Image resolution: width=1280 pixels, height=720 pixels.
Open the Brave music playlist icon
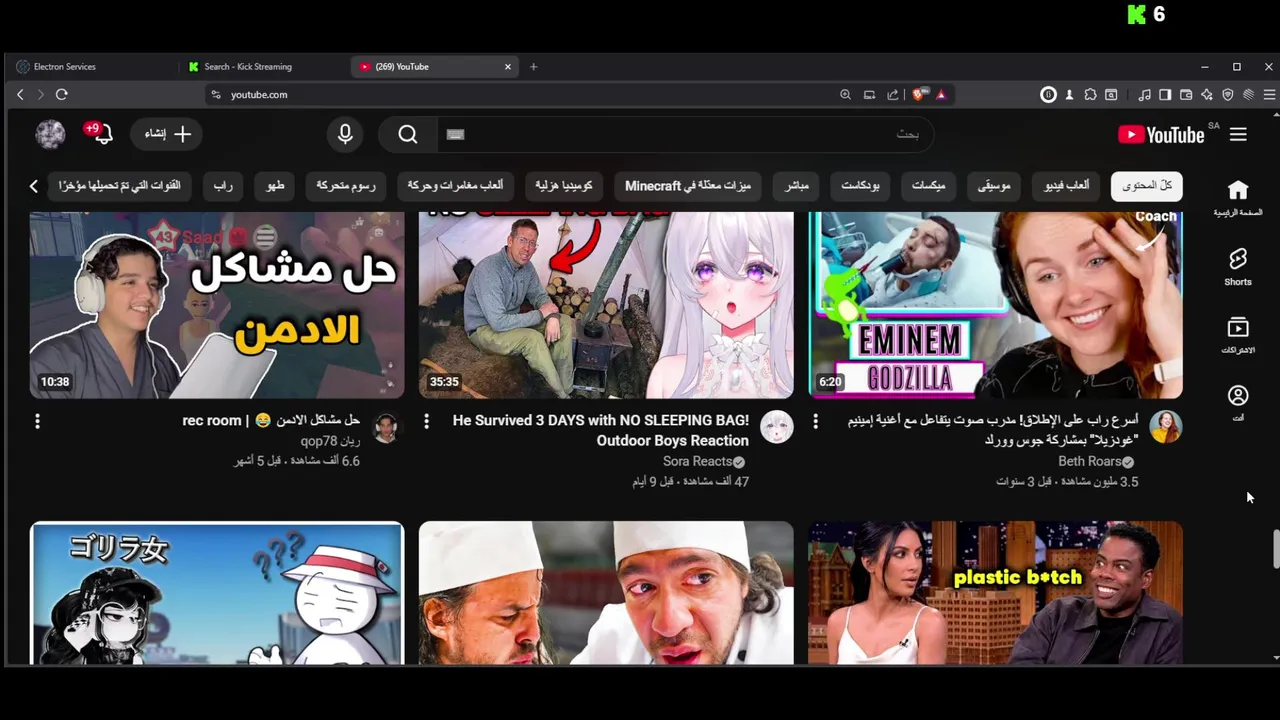pos(1144,95)
